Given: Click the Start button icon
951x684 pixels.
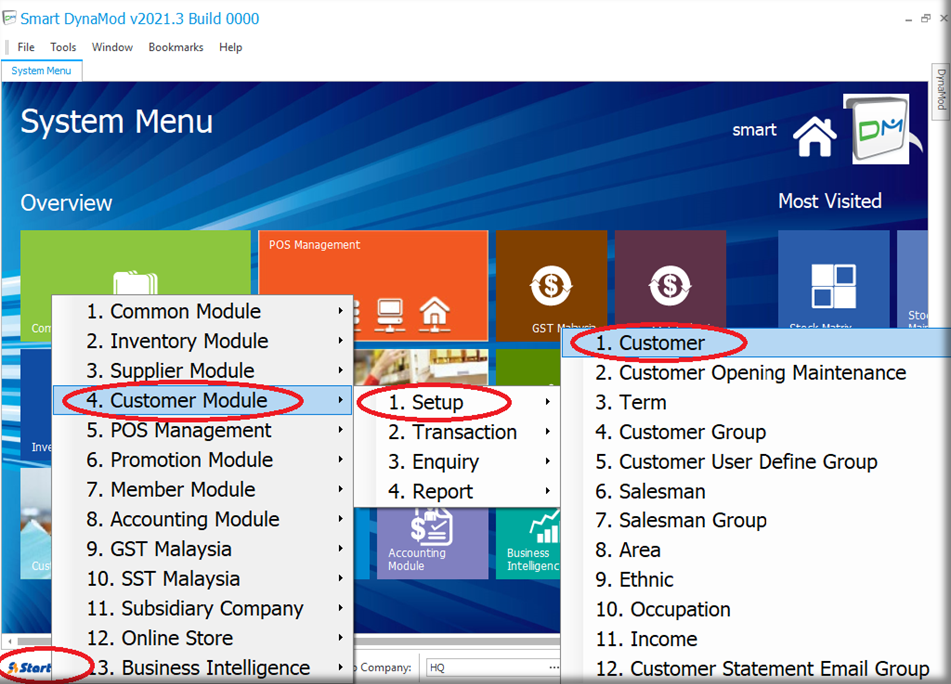Looking at the screenshot, I should click(30, 667).
